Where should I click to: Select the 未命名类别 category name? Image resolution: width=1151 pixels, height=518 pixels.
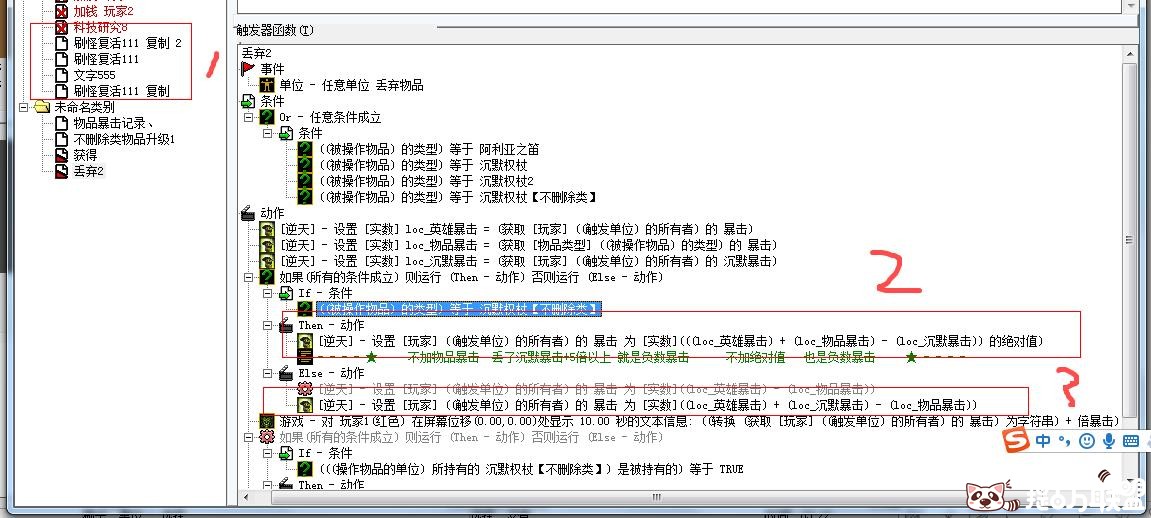84,107
